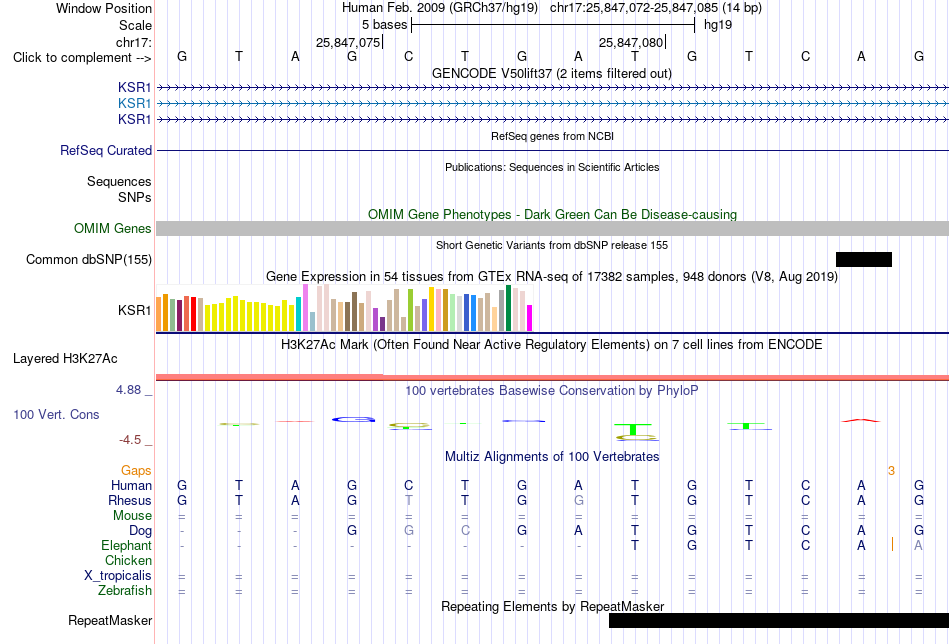Image resolution: width=950 pixels, height=644 pixels.
Task: Click the Mouse species label
Action: click(133, 516)
